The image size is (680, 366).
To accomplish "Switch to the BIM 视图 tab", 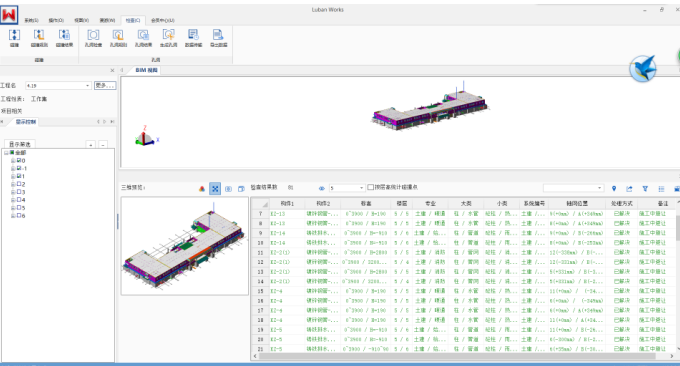I will coord(147,70).
